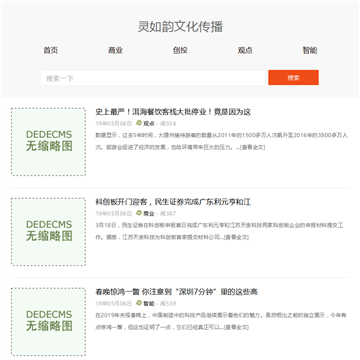
Task: Click the 商业 category tag under 科创板 article
Action: [149, 214]
